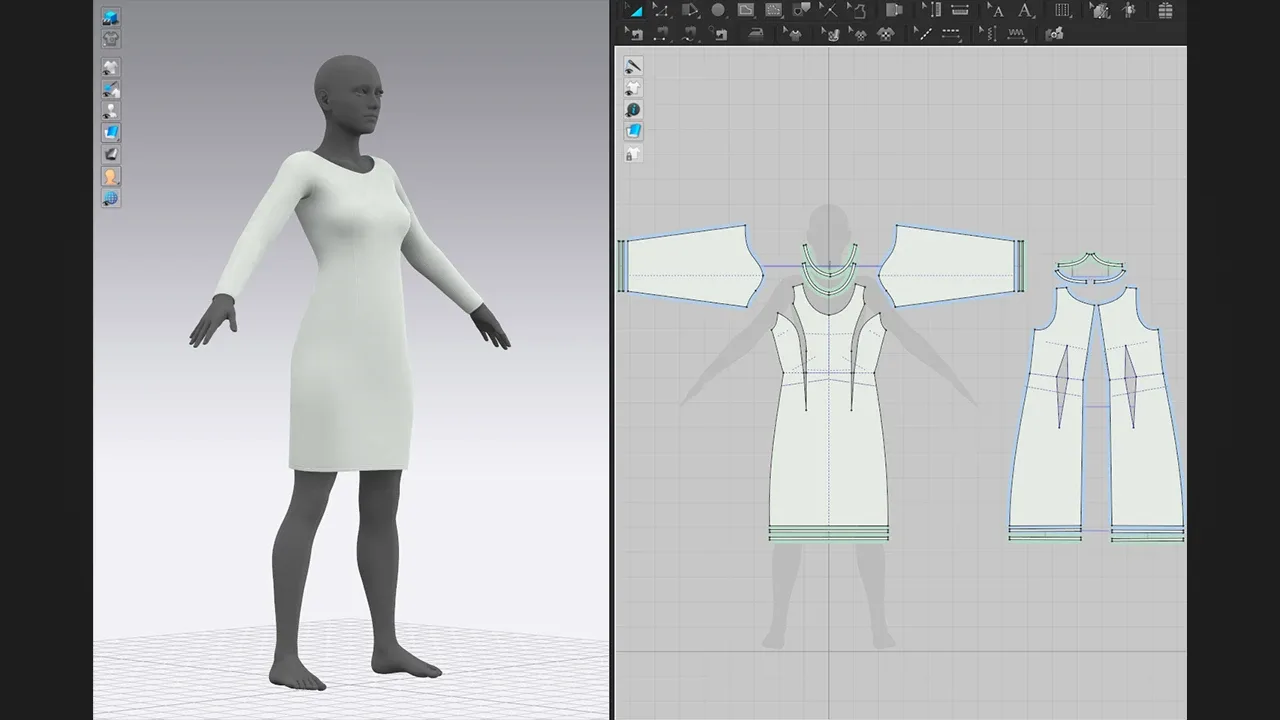1280x720 pixels.
Task: Select the Edit Pattern tool with cyan triangle
Action: coord(634,10)
